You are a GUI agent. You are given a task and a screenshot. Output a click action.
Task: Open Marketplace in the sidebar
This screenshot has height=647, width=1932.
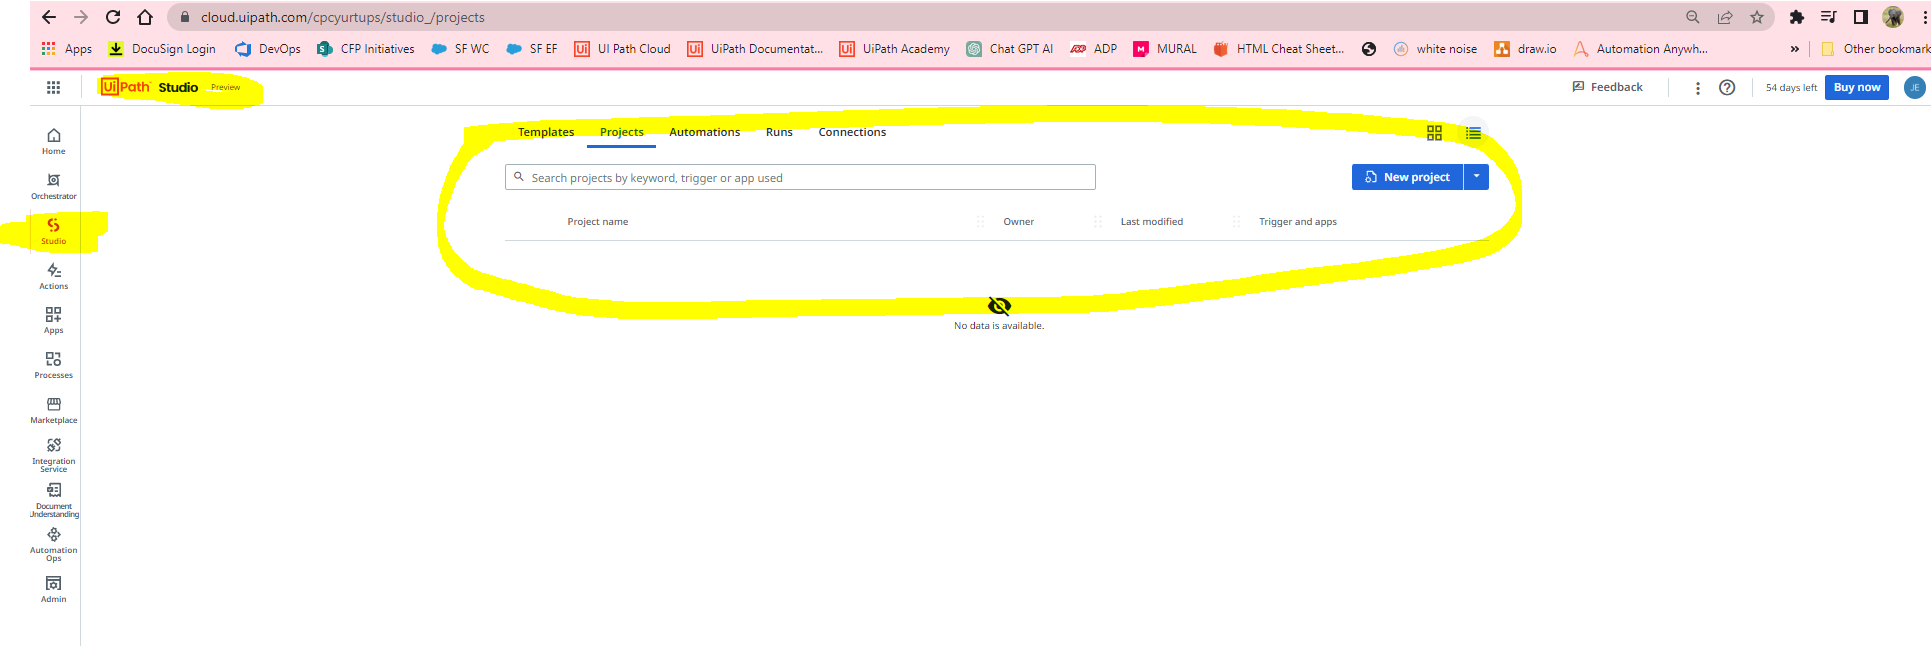pos(54,410)
